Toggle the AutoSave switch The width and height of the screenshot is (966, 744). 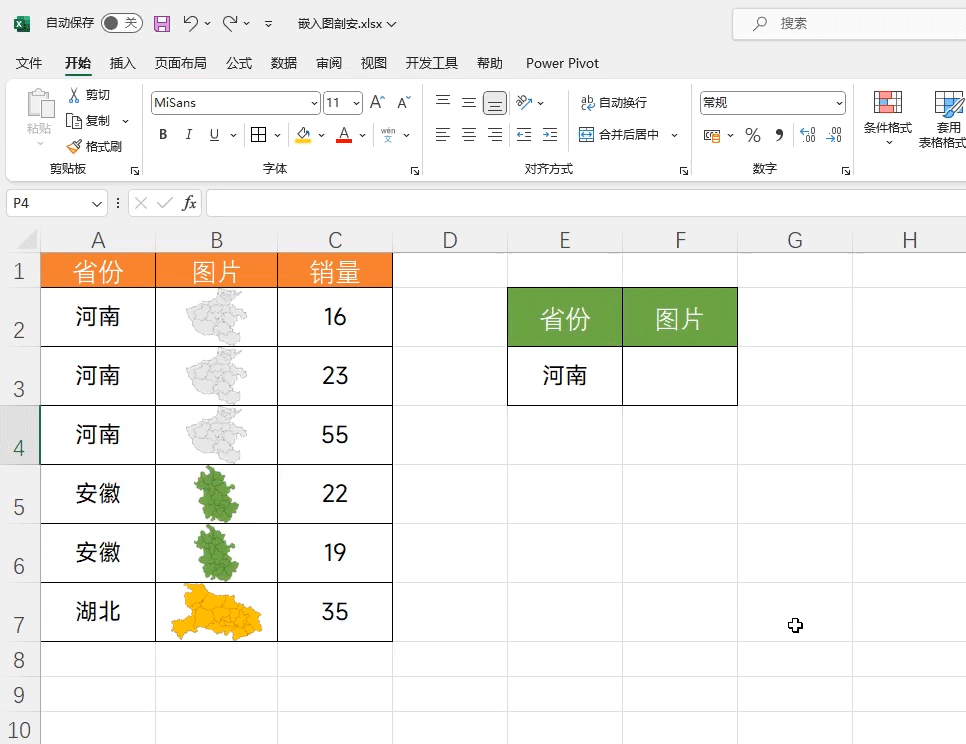pos(121,23)
